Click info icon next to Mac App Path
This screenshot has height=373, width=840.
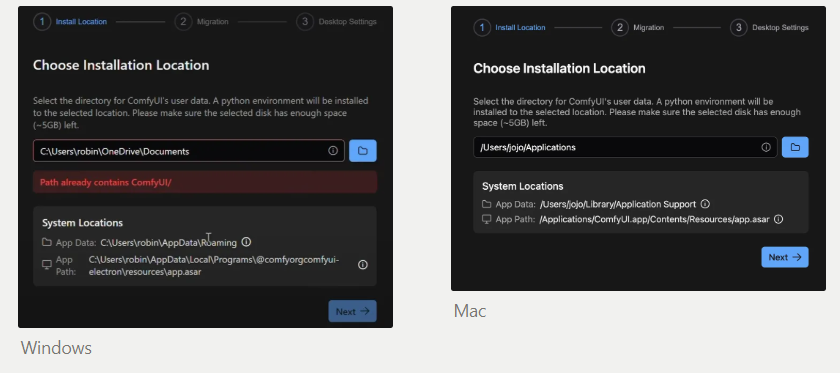(x=778, y=219)
